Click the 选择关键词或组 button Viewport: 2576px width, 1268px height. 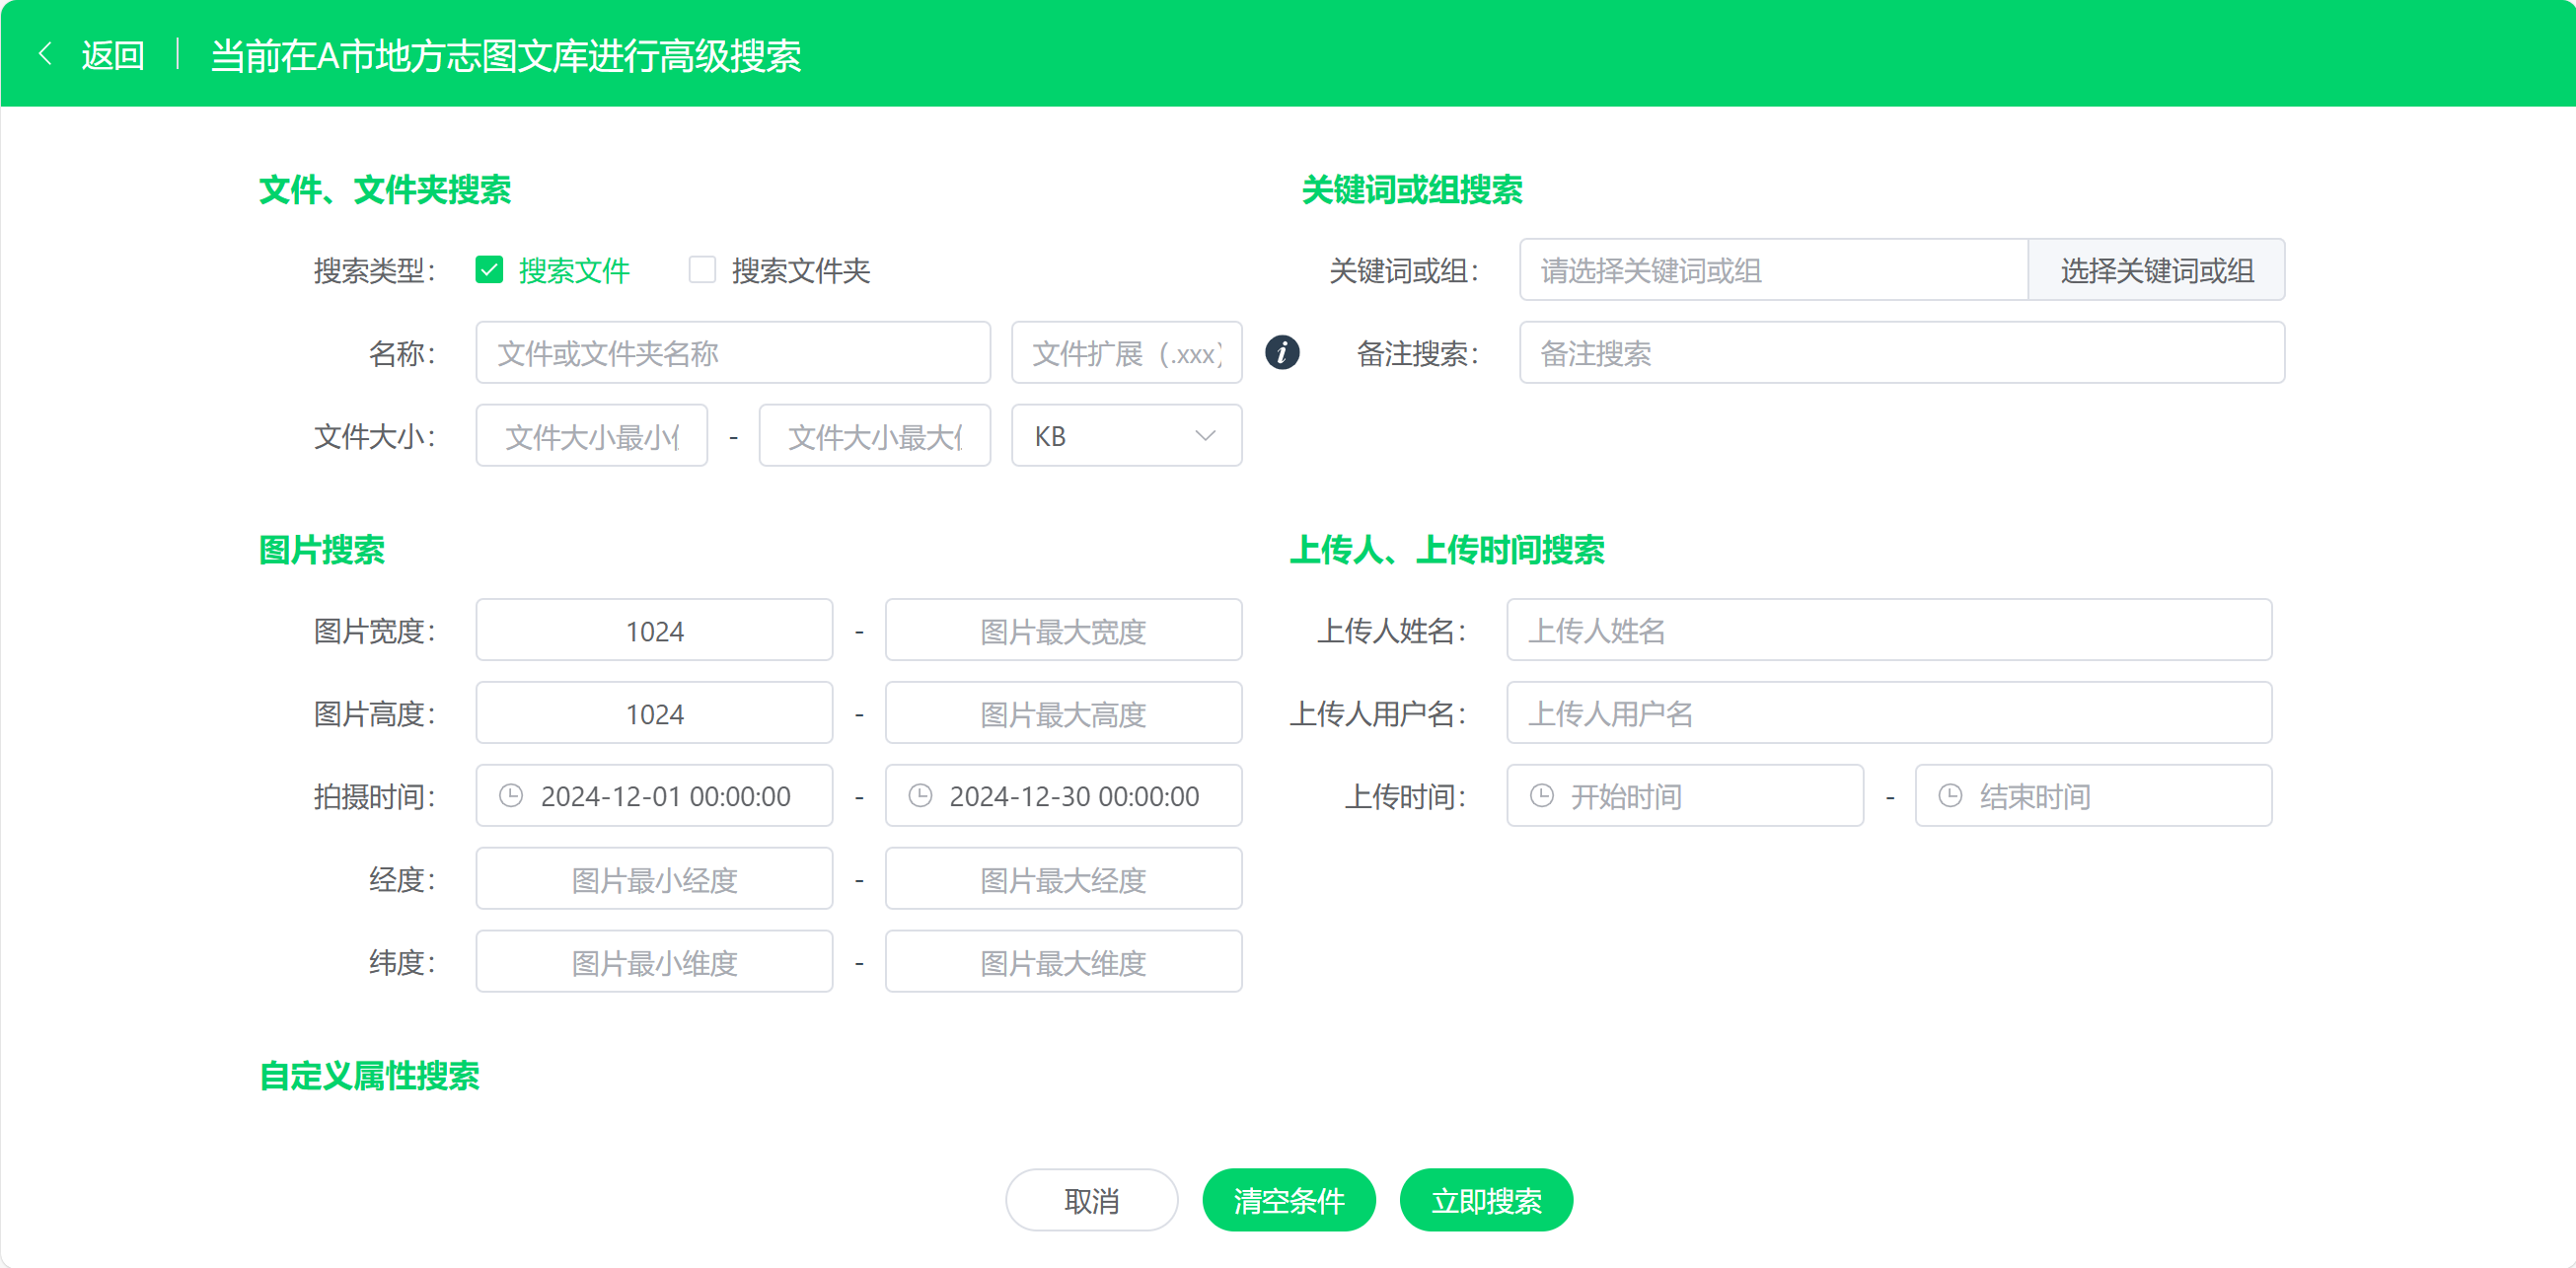tap(2156, 270)
